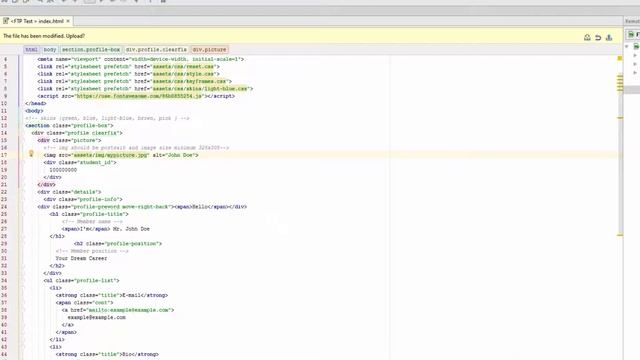The image size is (640, 360).
Task: Click the h2 class="profile-position" tag
Action: pos(118,244)
